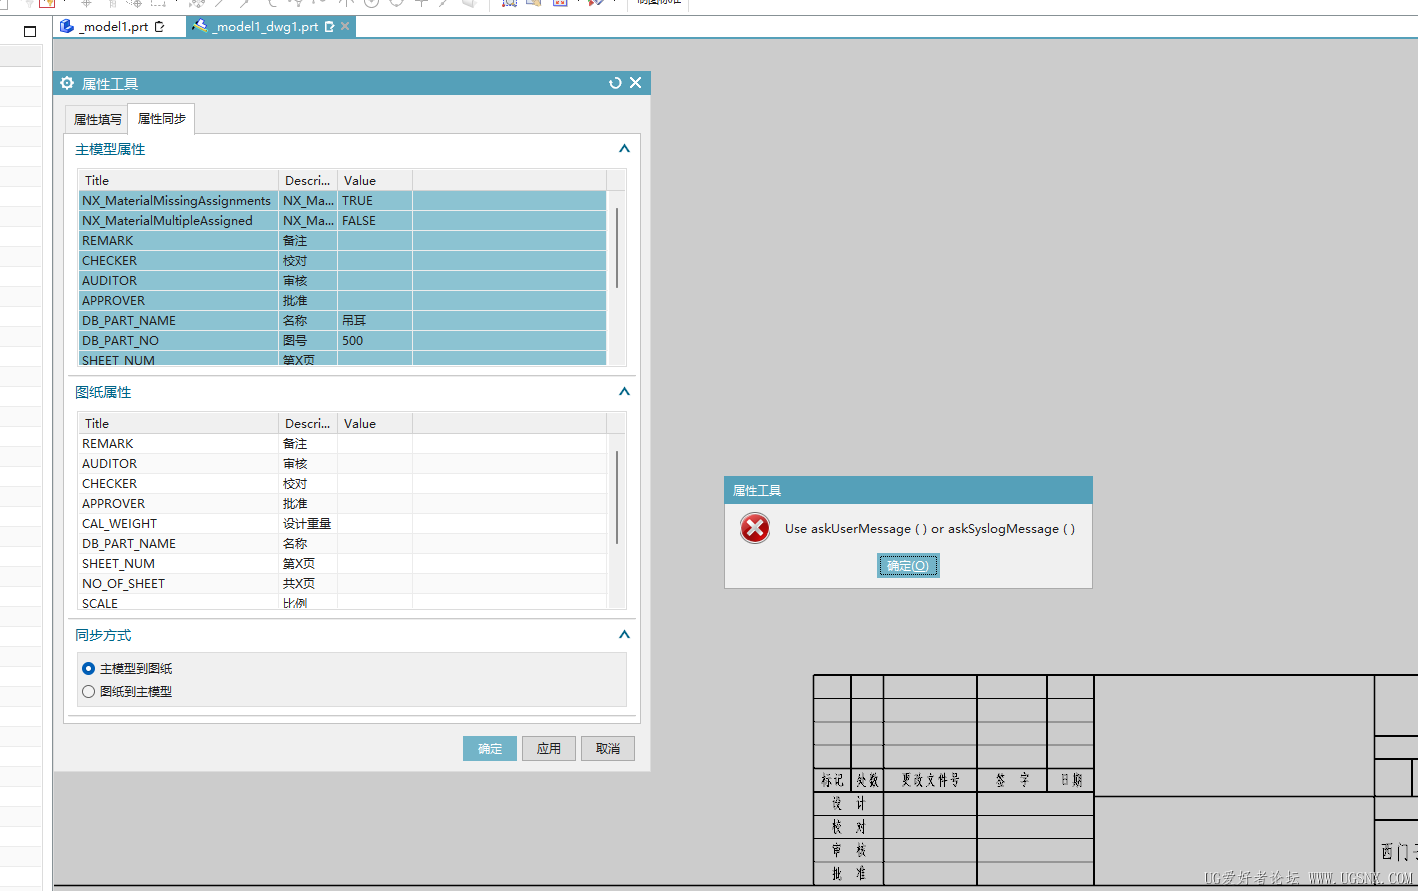The height and width of the screenshot is (891, 1418).
Task: Click 确定 in the 属性工具 panel
Action: pos(490,748)
